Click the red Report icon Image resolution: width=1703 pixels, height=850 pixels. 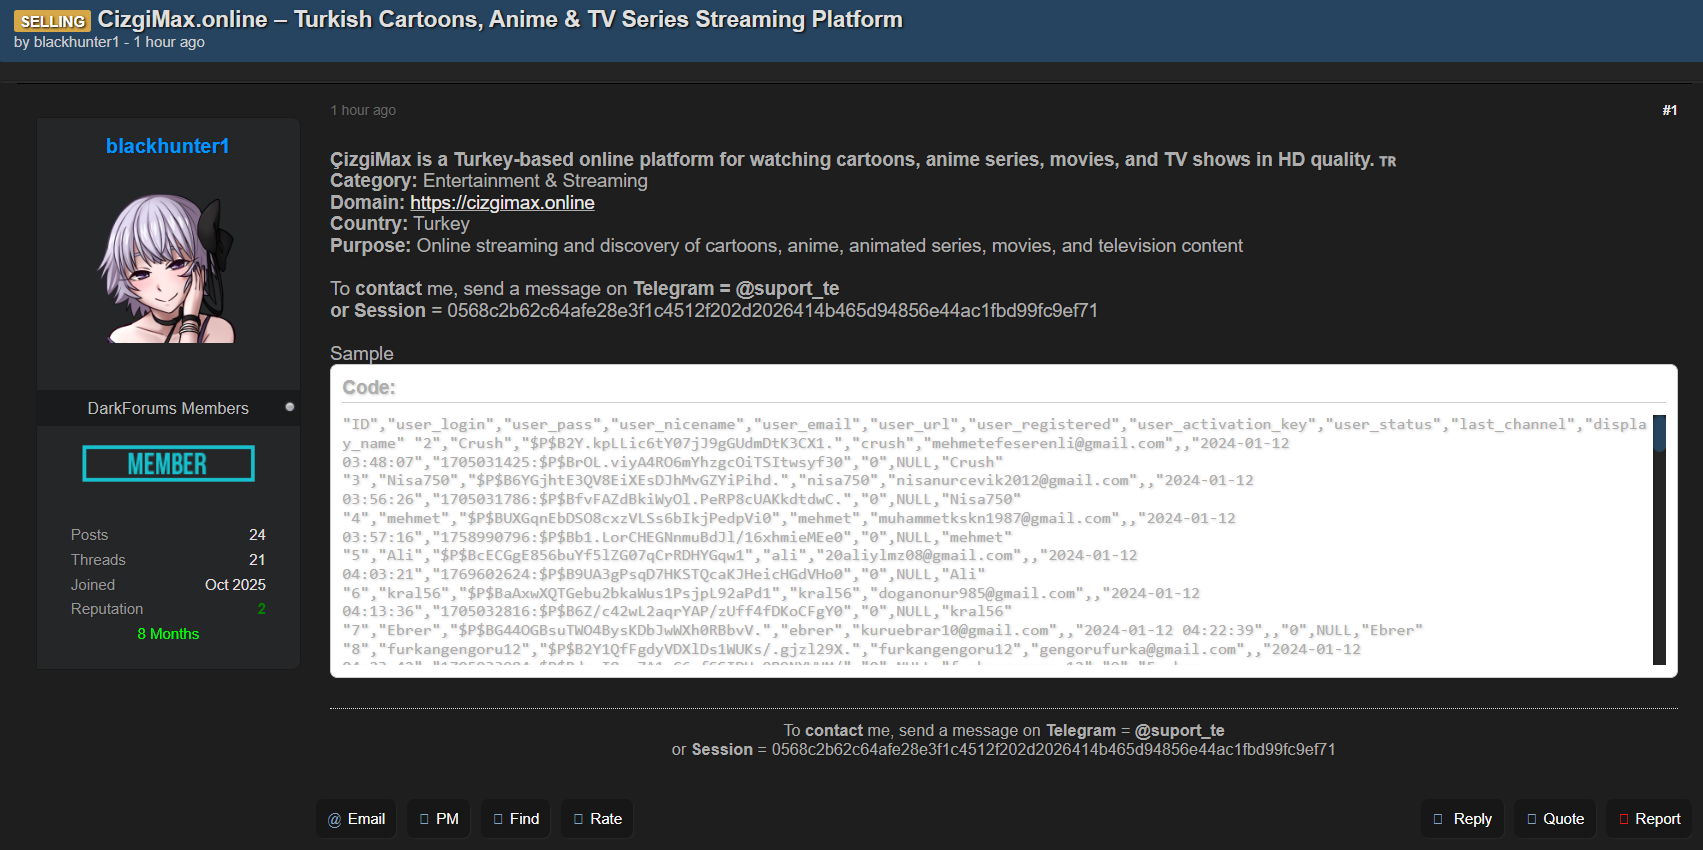click(x=1623, y=819)
